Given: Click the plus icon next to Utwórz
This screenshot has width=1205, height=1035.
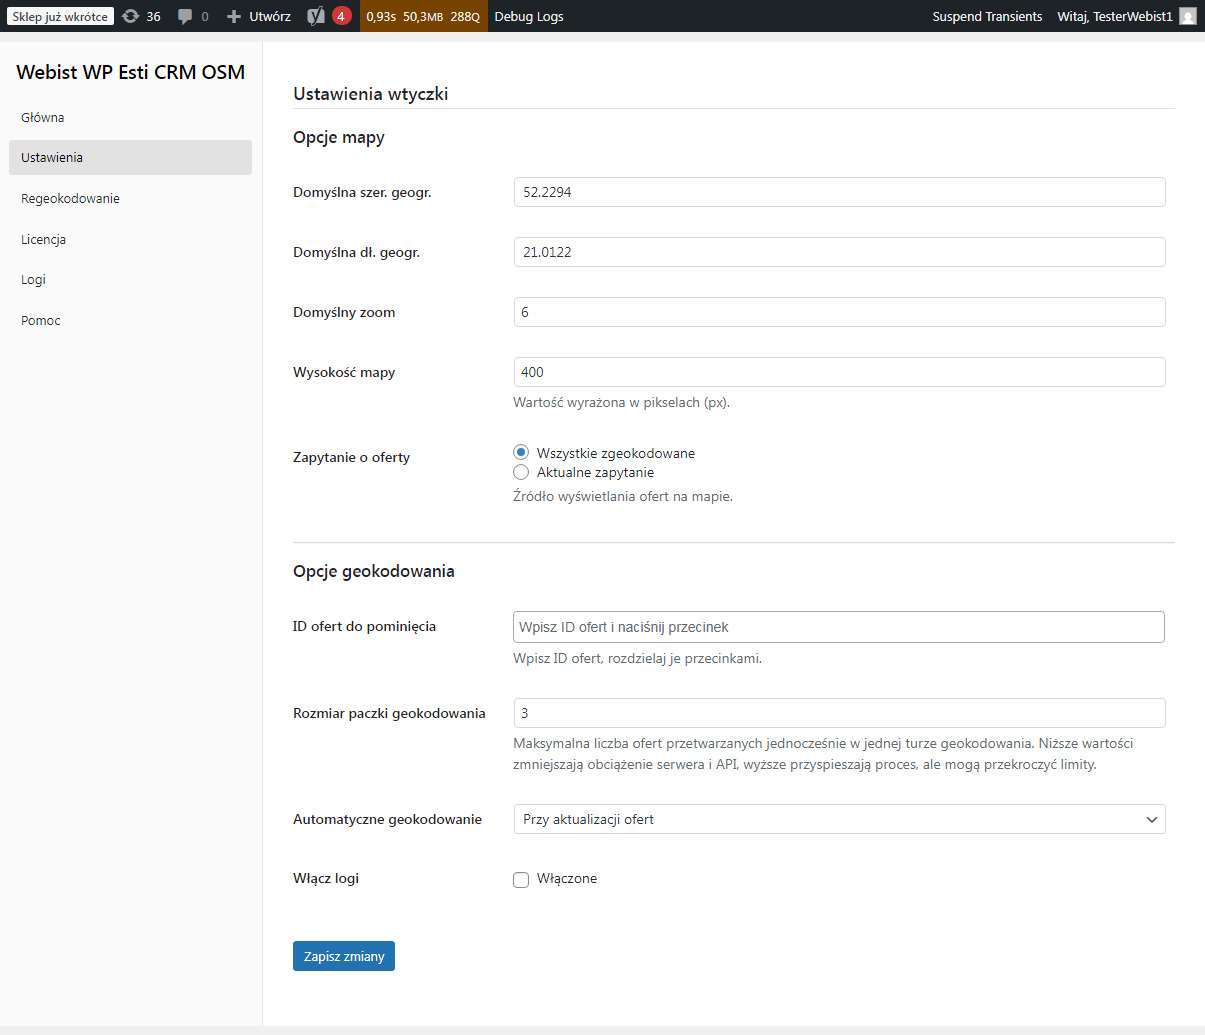Looking at the screenshot, I should pyautogui.click(x=234, y=16).
